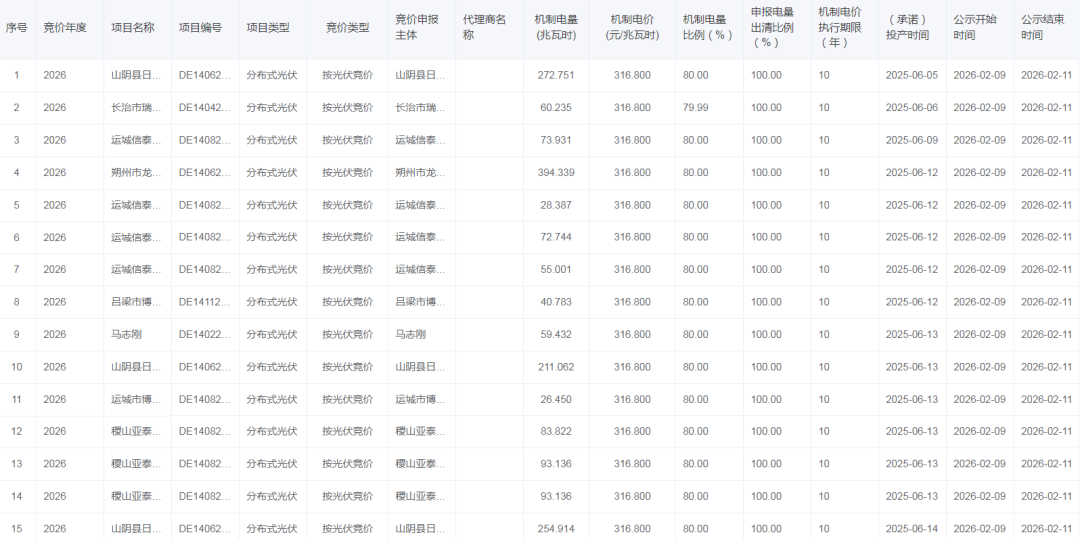Click the 机制电量比例(%) column header

click(x=708, y=27)
